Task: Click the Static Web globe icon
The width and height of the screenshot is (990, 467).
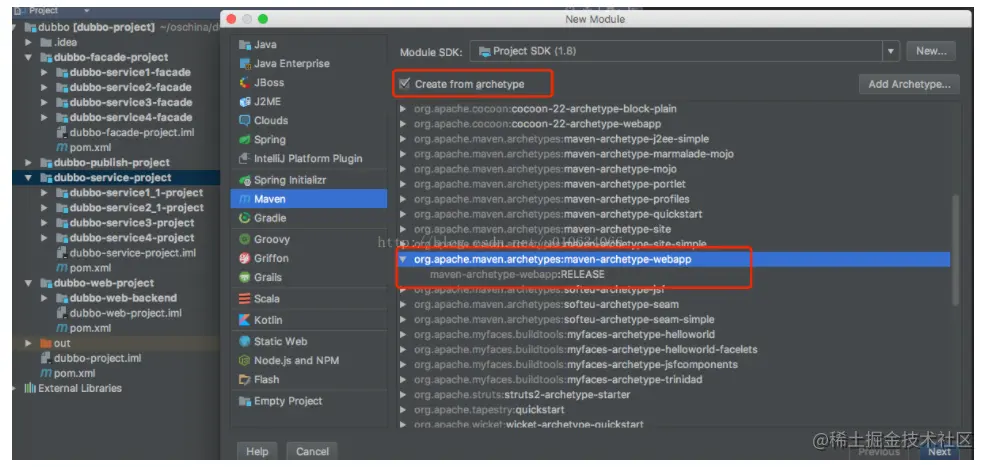Action: point(244,341)
